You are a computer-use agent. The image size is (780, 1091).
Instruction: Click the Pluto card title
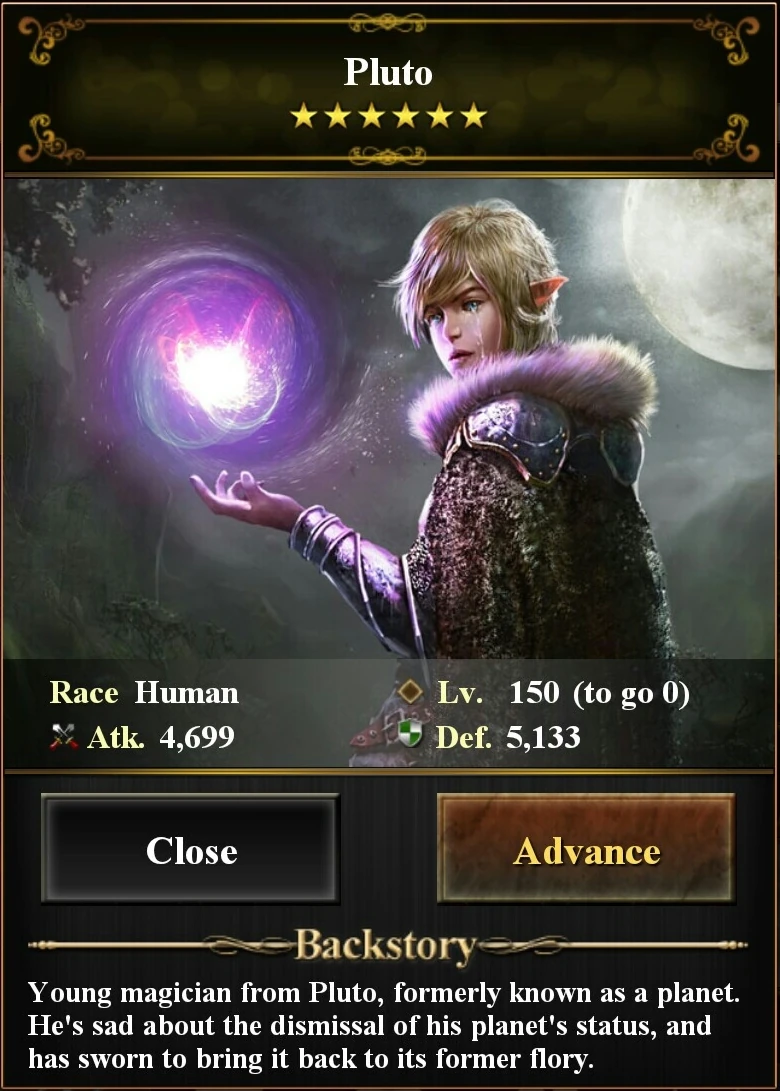(x=388, y=72)
